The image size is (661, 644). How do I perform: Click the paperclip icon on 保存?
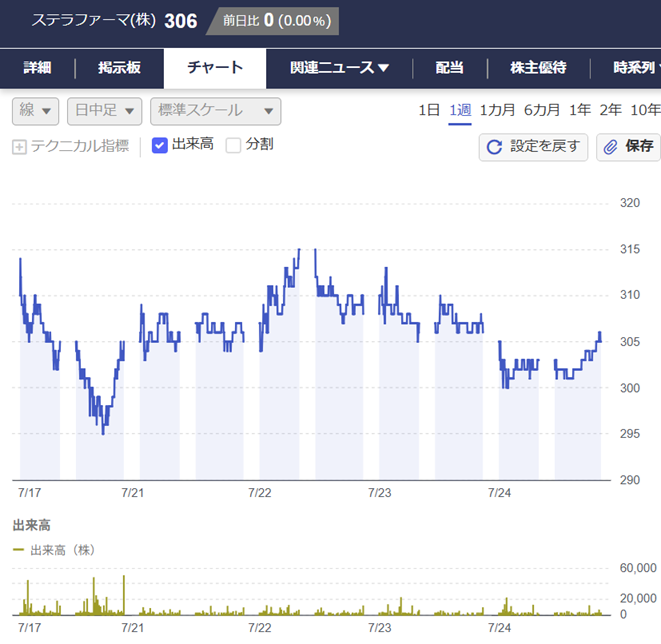[610, 147]
